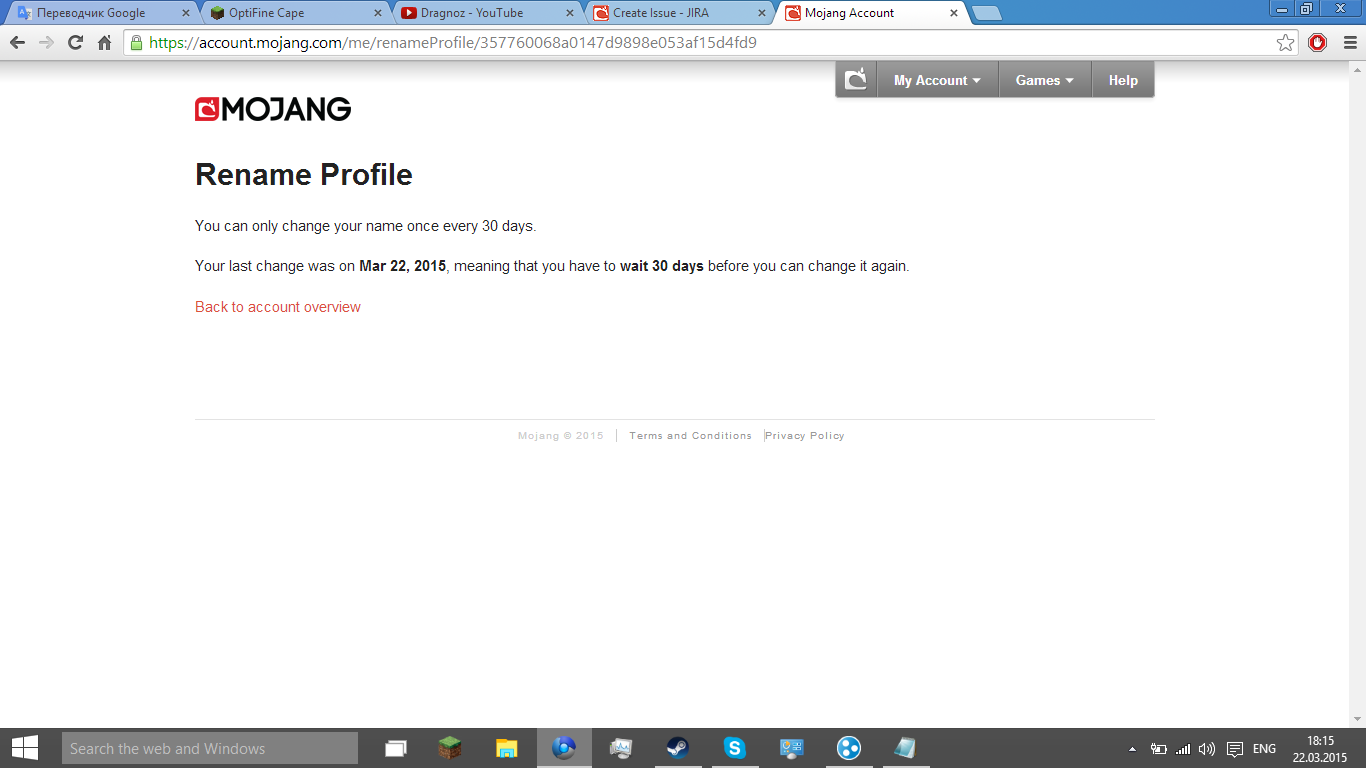Viewport: 1366px width, 768px height.
Task: Click the once every 30 days sentence
Action: (366, 226)
